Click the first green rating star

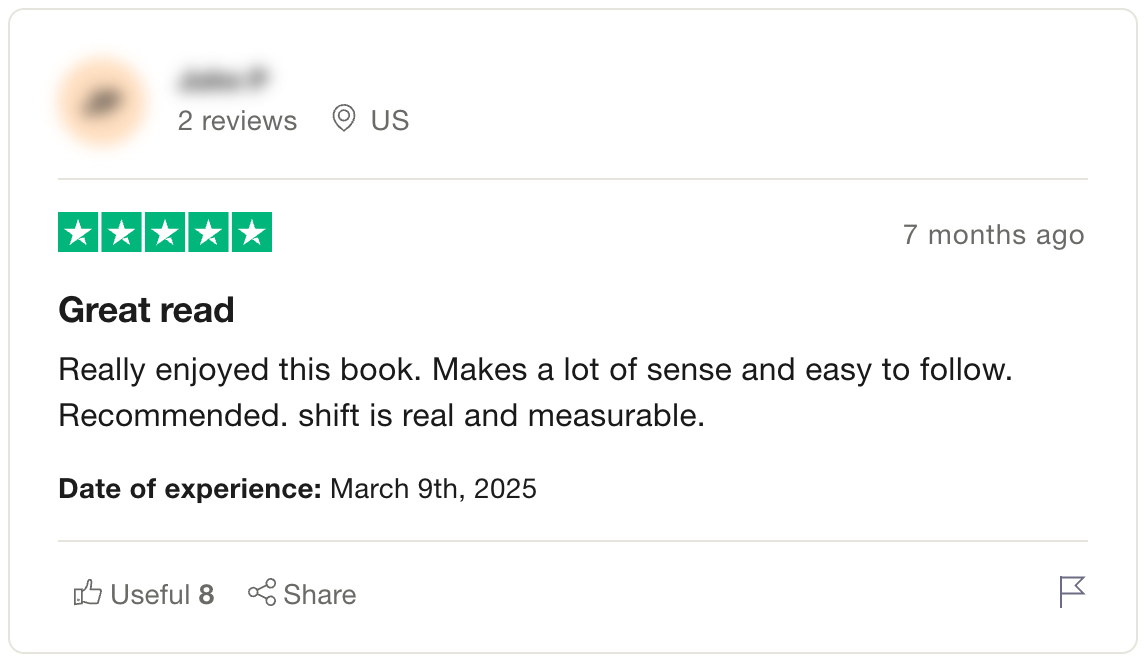click(x=78, y=234)
